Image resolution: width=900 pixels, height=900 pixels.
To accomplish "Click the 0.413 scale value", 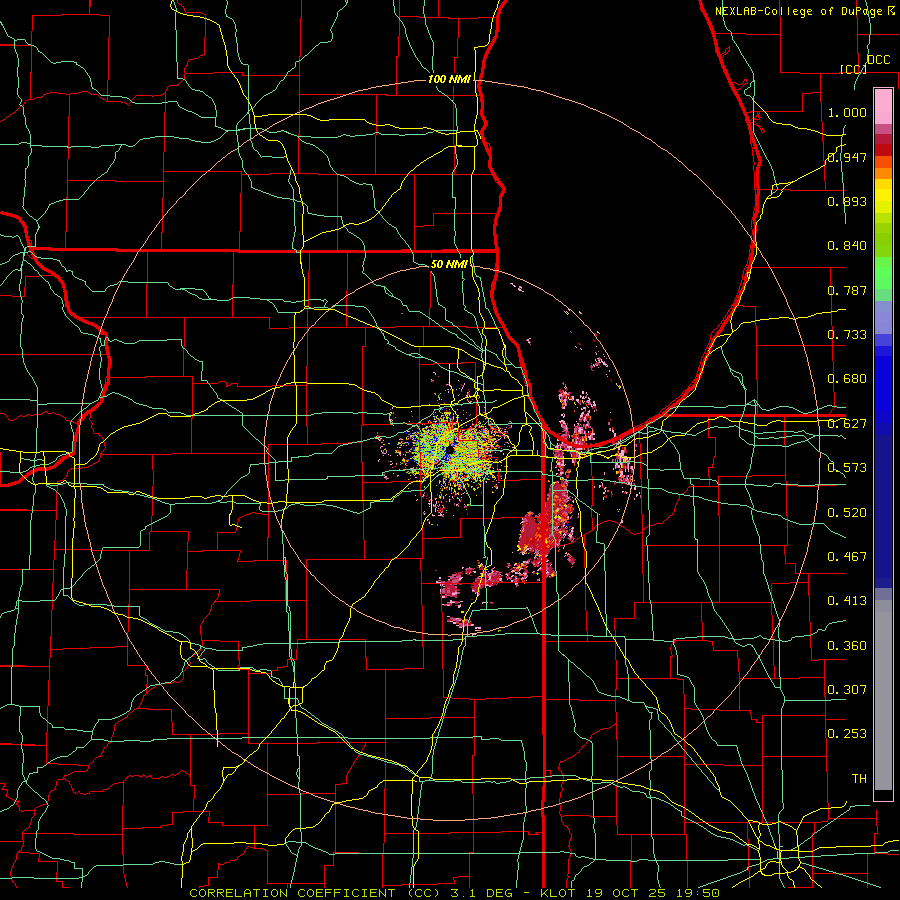I will (x=847, y=601).
